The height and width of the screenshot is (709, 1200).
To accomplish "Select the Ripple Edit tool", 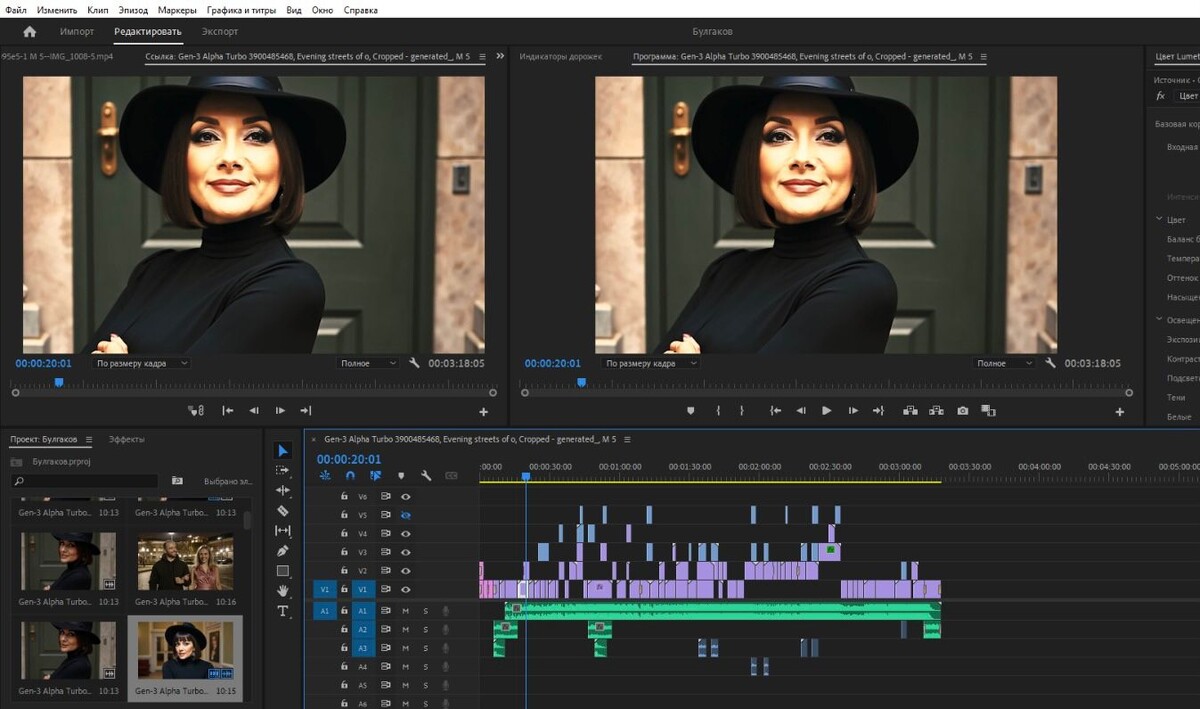I will coord(283,491).
